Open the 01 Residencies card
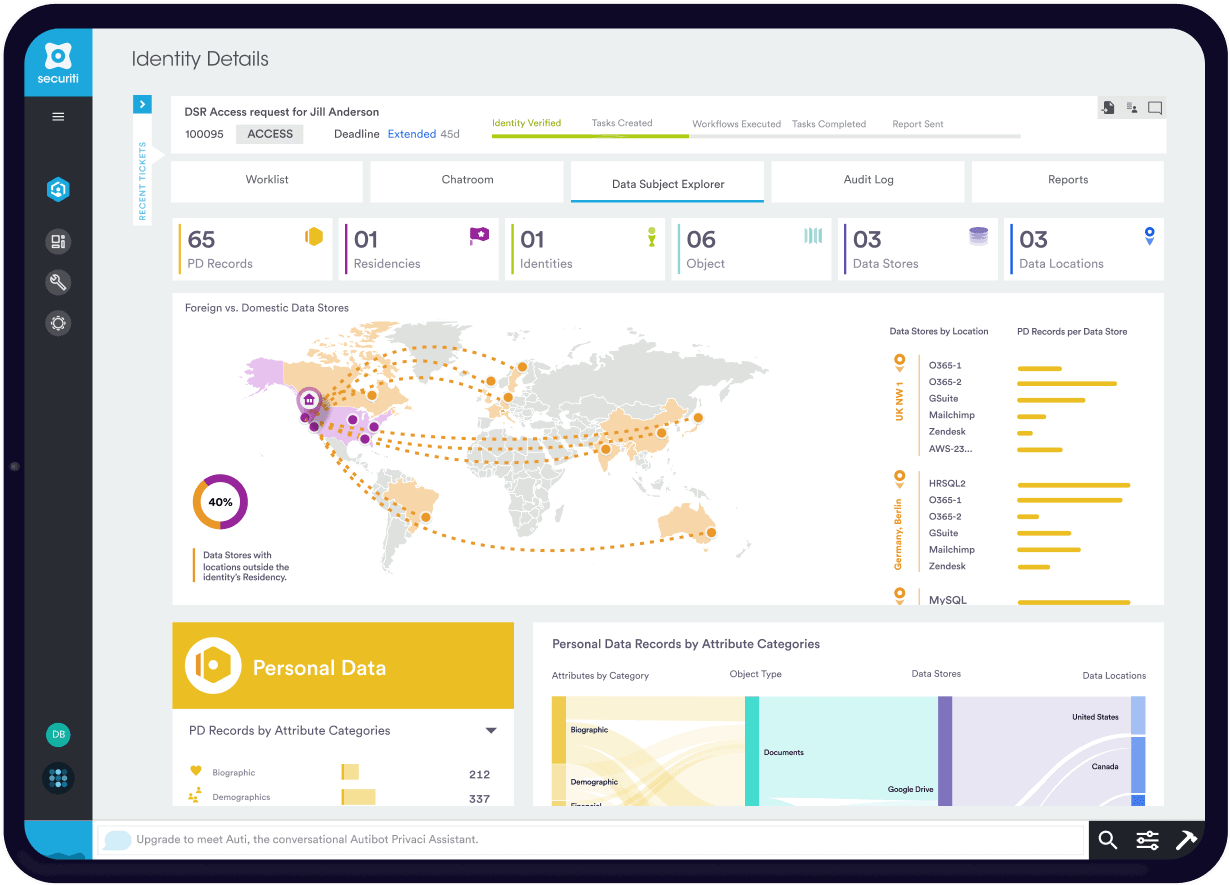 point(419,249)
